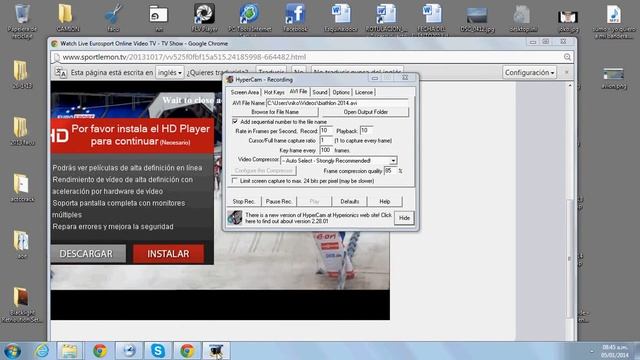
Task: Click the Defaults button
Action: 350,201
